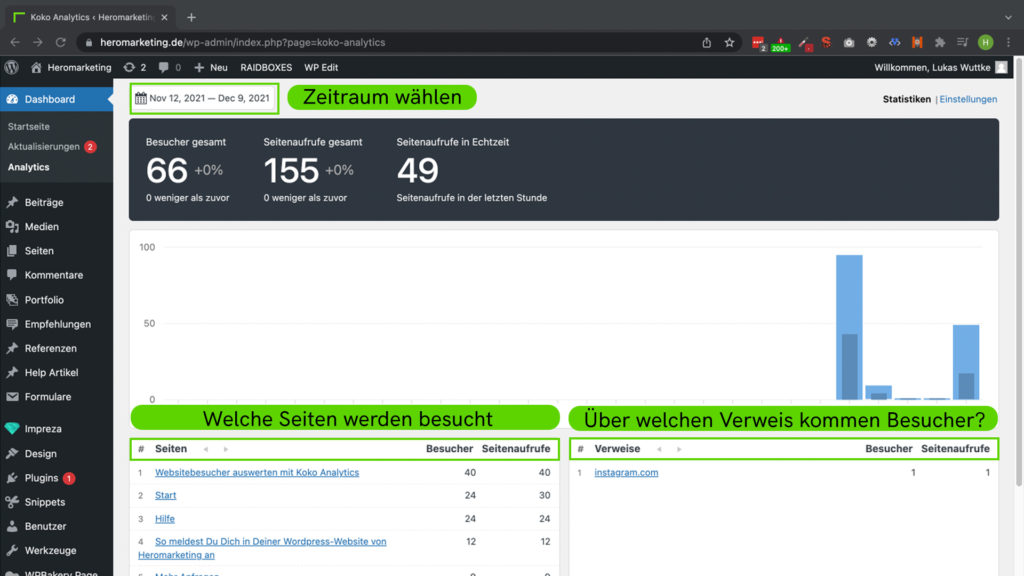Screen dimensions: 1024x576
Task: Click the Werkzeuge wrench icon
Action: click(12, 551)
